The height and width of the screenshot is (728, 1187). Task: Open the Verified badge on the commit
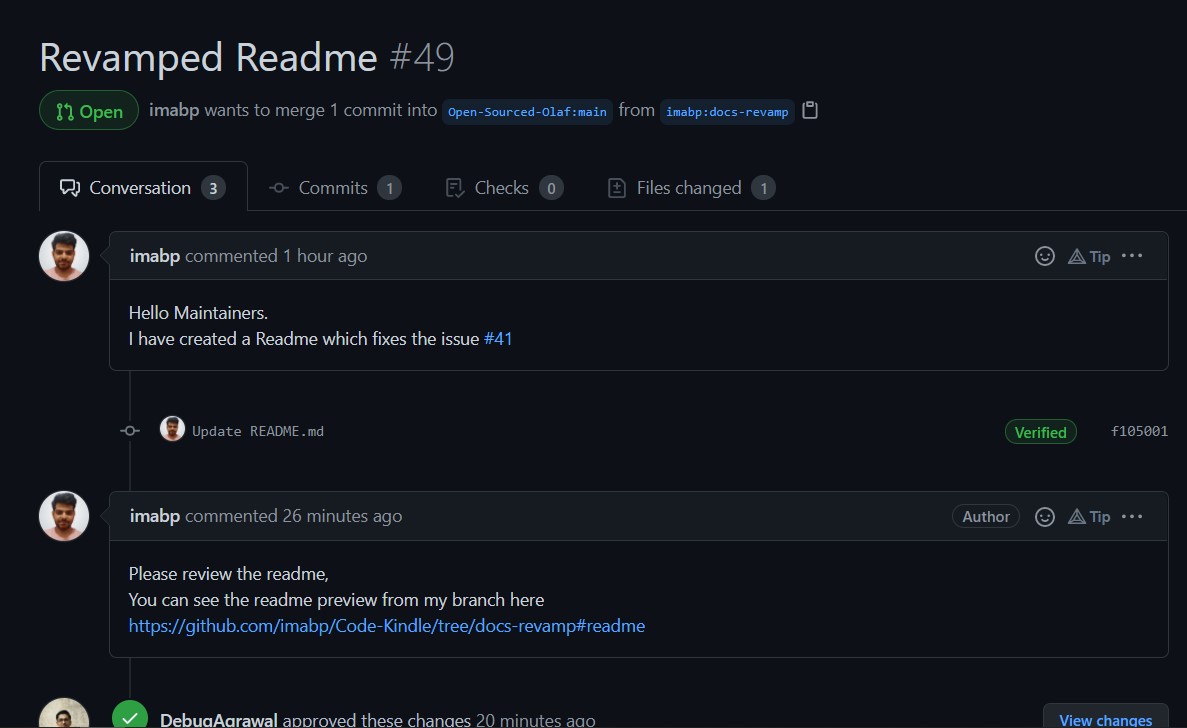click(1040, 431)
